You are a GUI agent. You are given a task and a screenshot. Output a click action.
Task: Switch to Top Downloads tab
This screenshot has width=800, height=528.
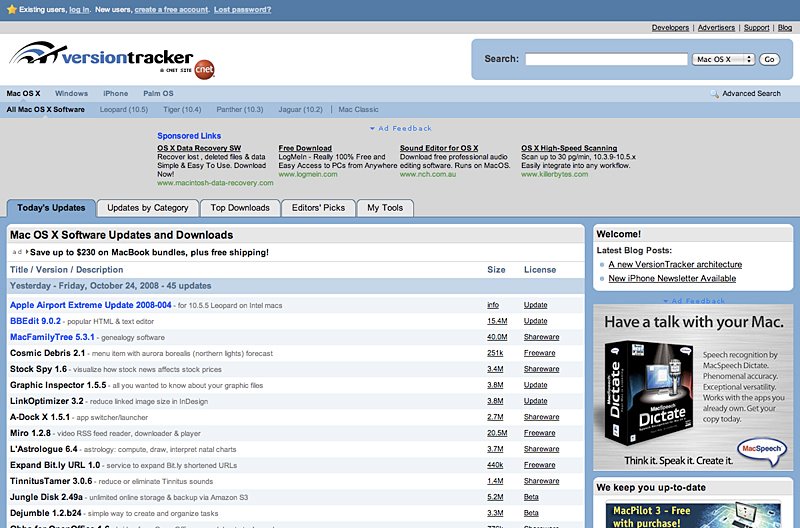click(240, 208)
